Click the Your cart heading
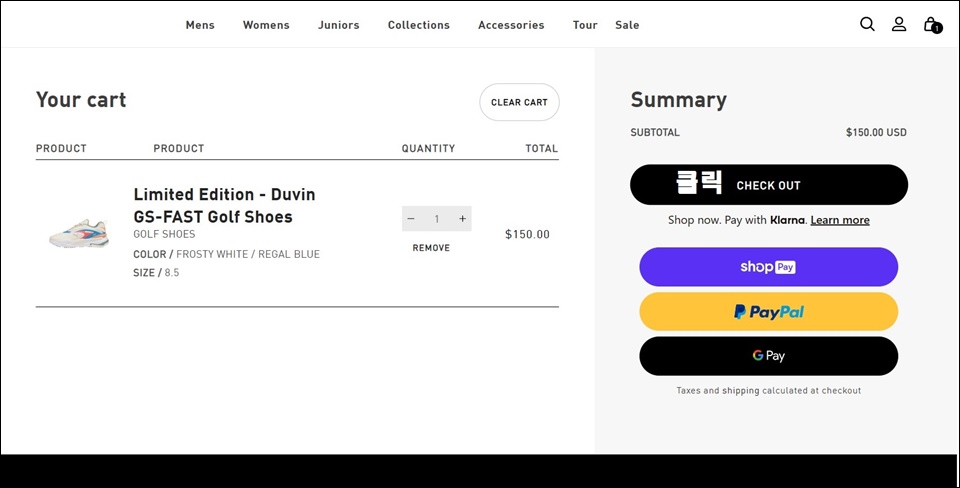The image size is (960, 488). tap(81, 100)
